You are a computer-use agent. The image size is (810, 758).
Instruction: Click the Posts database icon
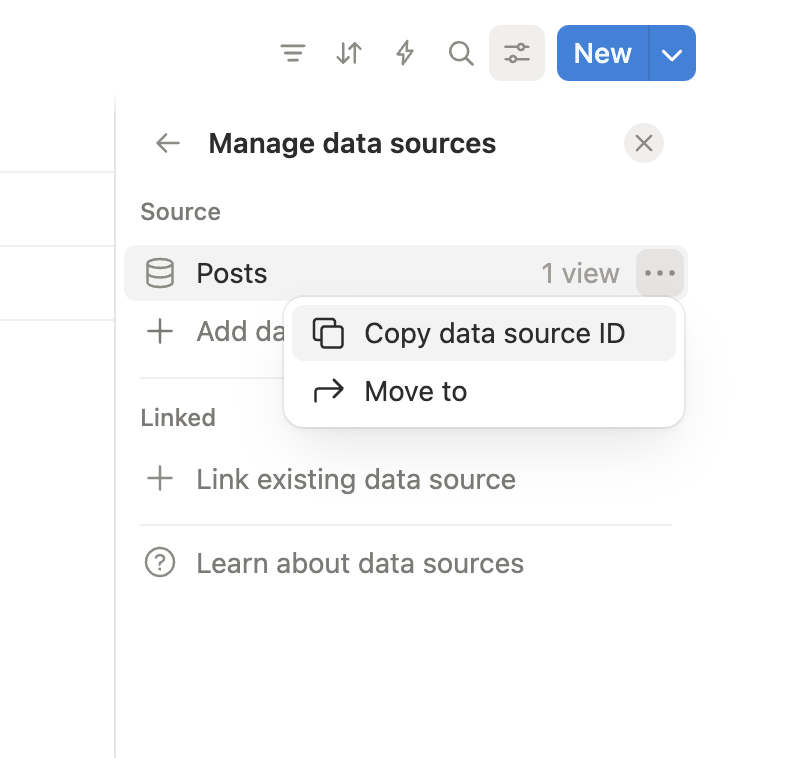[160, 272]
